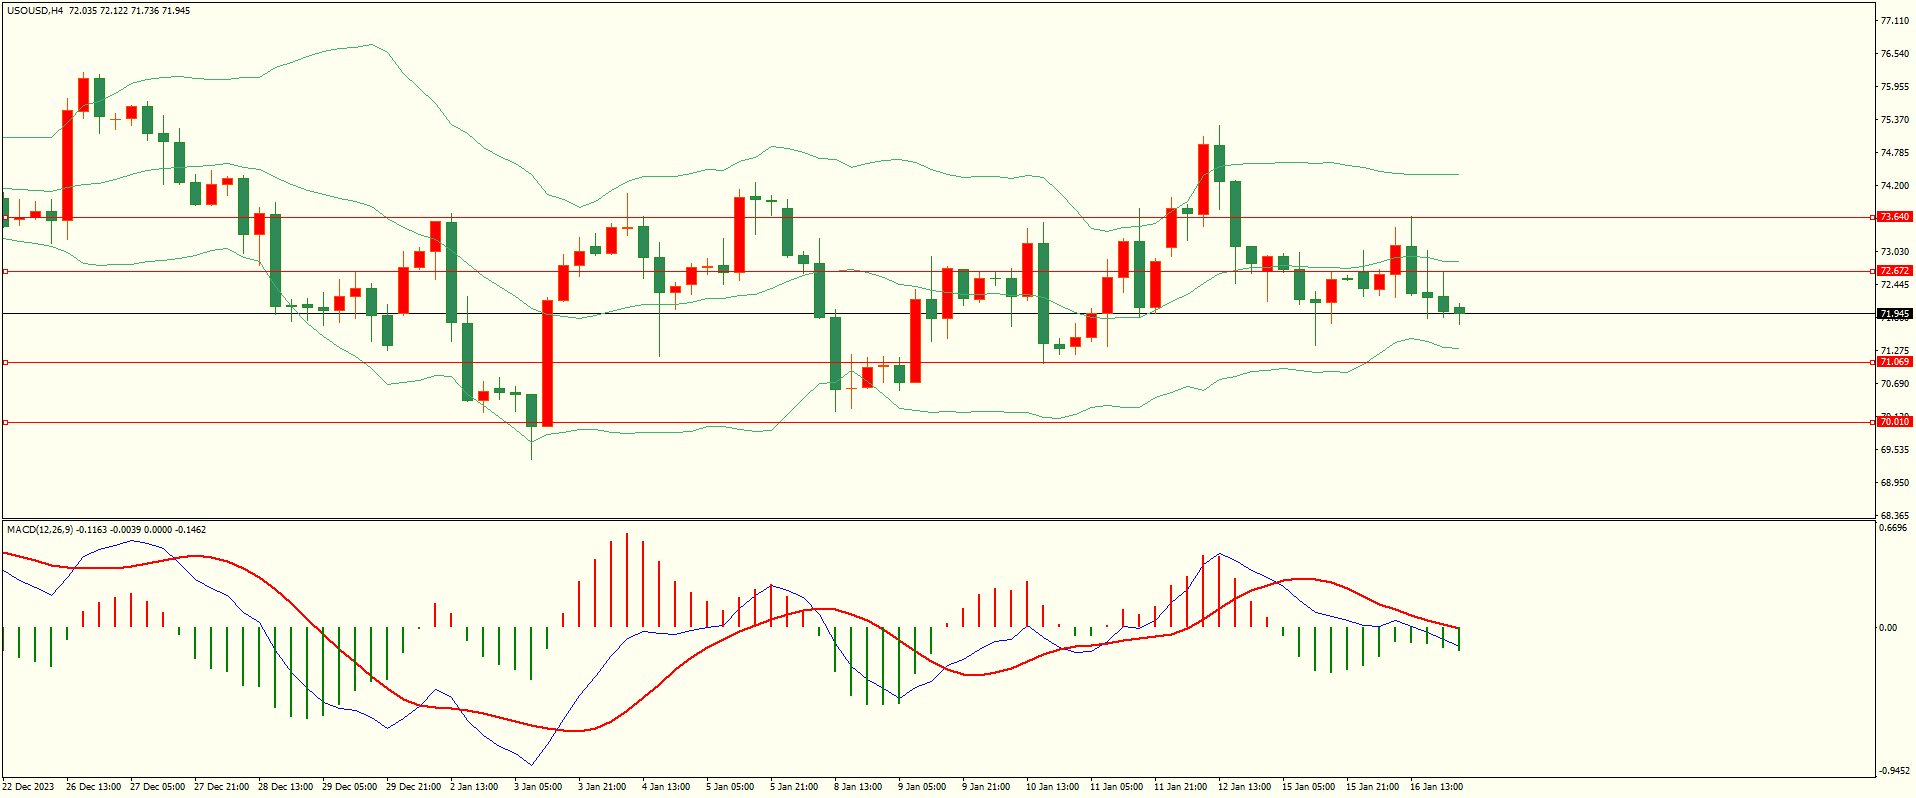Image resolution: width=1916 pixels, height=798 pixels.
Task: Click the 0.6696 value on MACD scale
Action: (1893, 528)
